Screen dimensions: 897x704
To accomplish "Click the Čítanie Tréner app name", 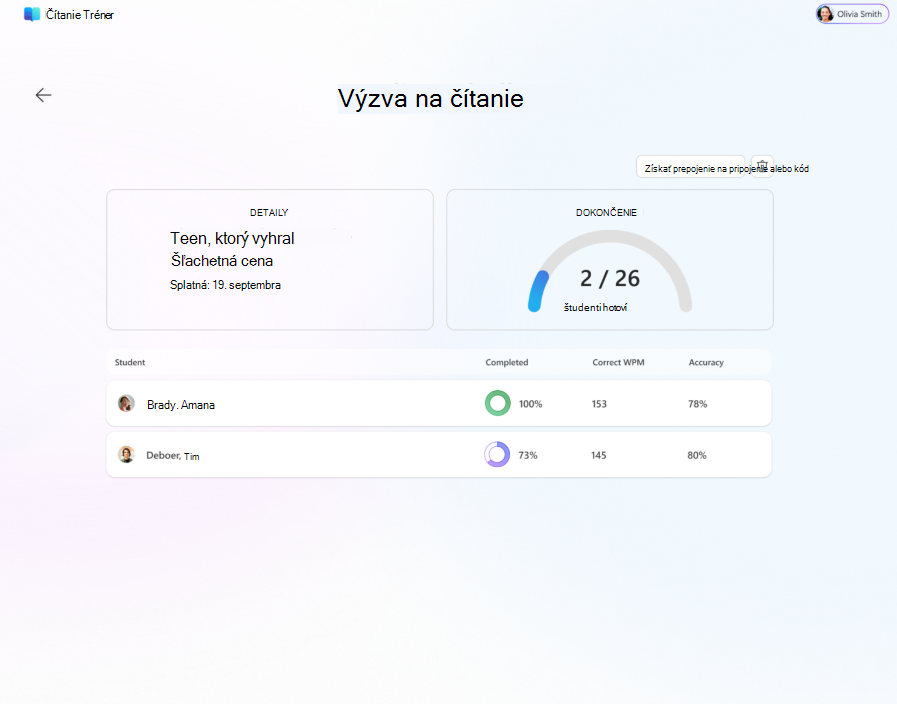I will (80, 15).
